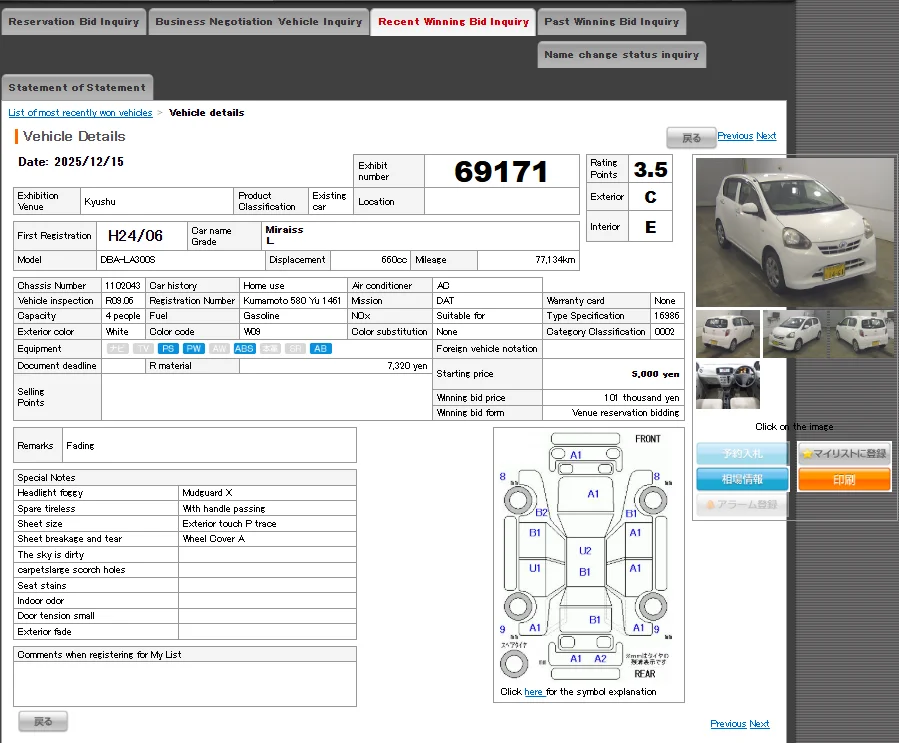Click the 'Venue reservation bidding' value
899x743 pixels.
pos(625,413)
